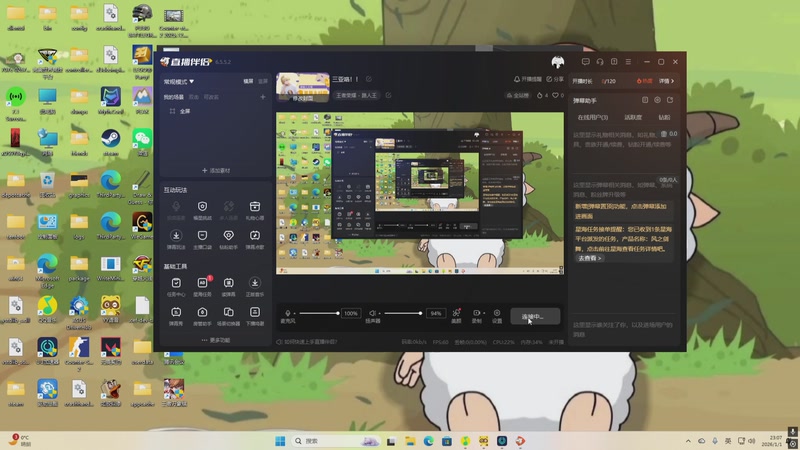The width and height of the screenshot is (800, 450).
Task: Open speaker device dropdown arrow
Action: click(x=379, y=313)
